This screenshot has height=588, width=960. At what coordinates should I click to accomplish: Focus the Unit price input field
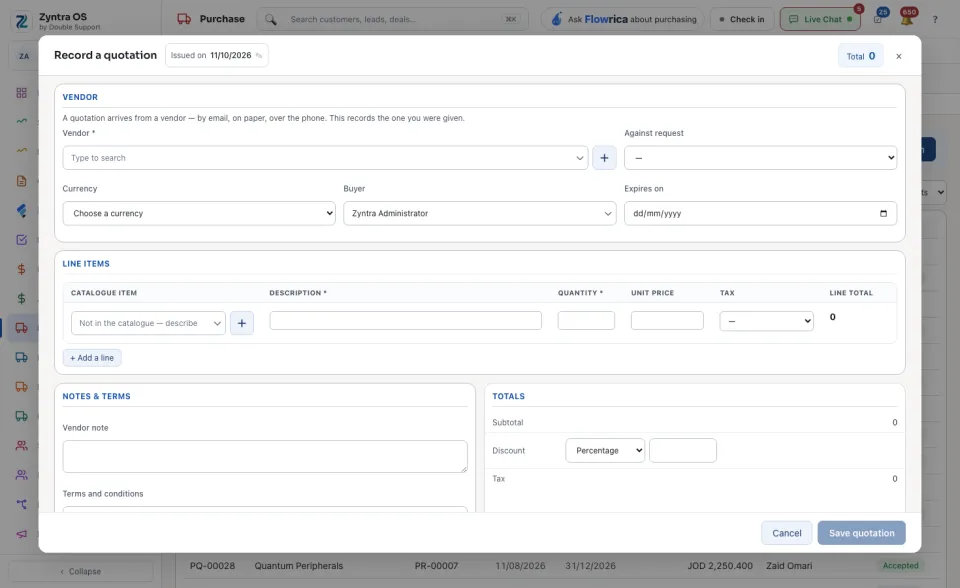coord(667,320)
